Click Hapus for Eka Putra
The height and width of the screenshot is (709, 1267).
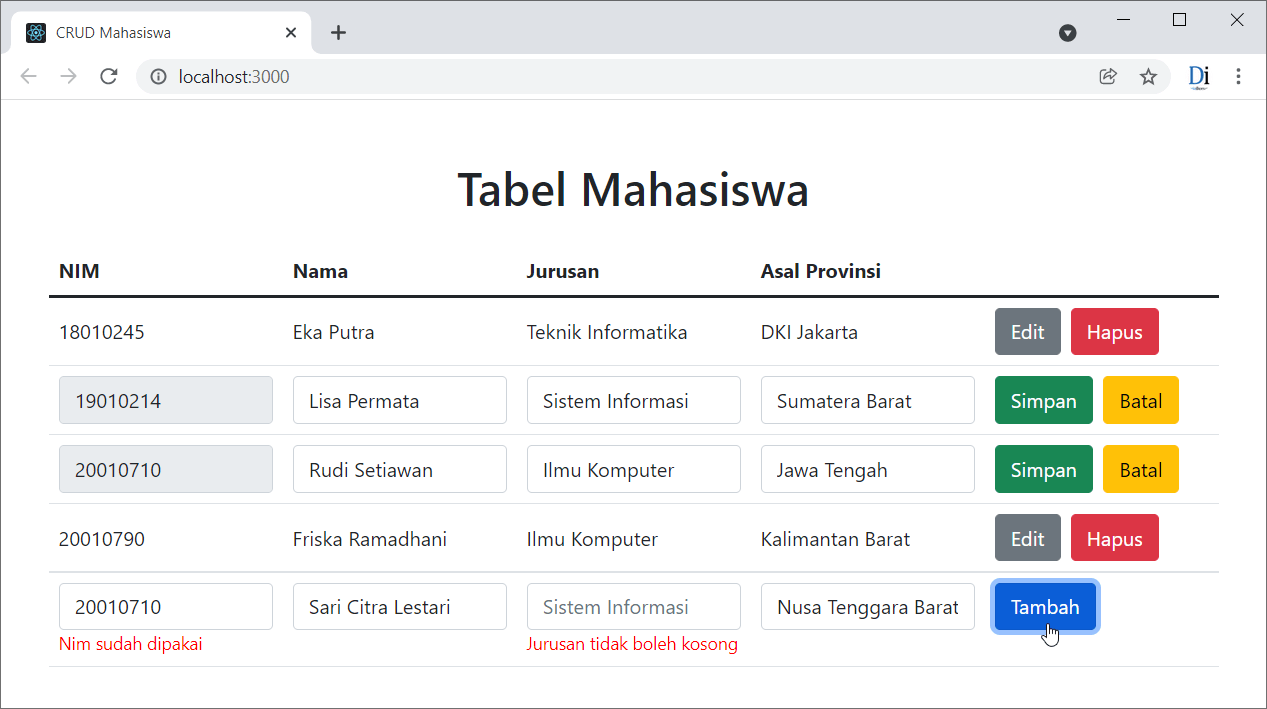pyautogui.click(x=1114, y=332)
